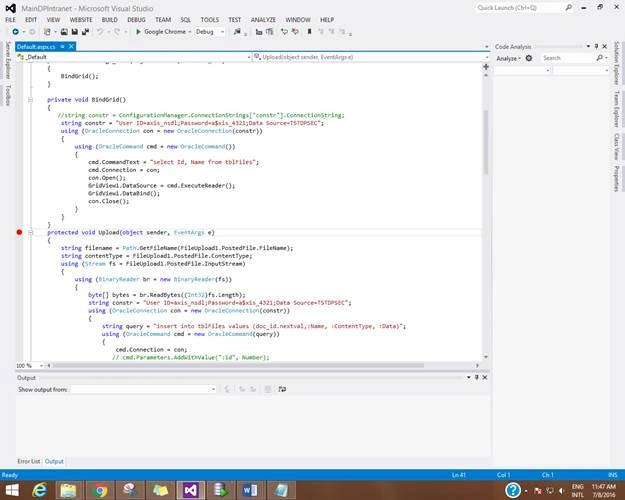Remove breakpoint on the Upload method line
Image resolution: width=625 pixels, height=500 pixels.
coord(19,232)
